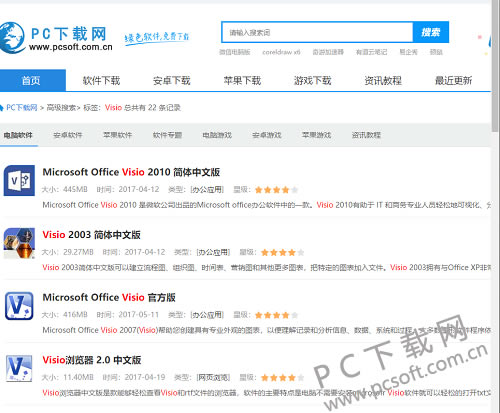The height and width of the screenshot is (413, 500).
Task: Switch to the 软件专题 filter tab
Action: coord(167,135)
